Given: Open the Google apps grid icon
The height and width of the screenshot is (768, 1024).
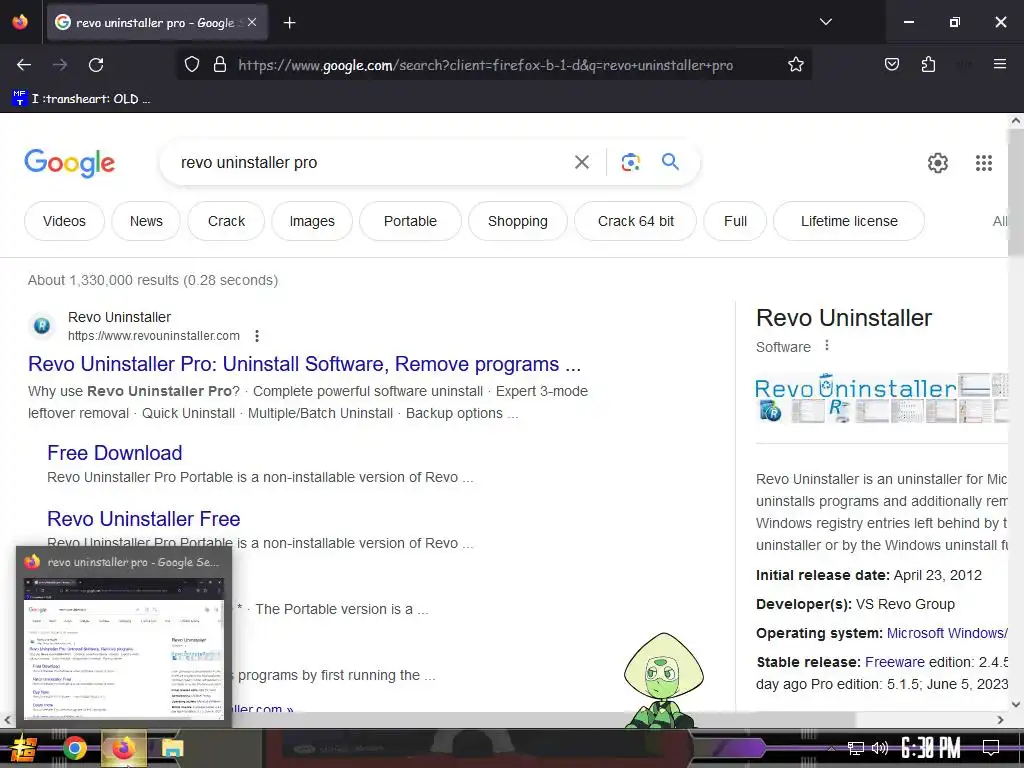Looking at the screenshot, I should click(x=984, y=163).
